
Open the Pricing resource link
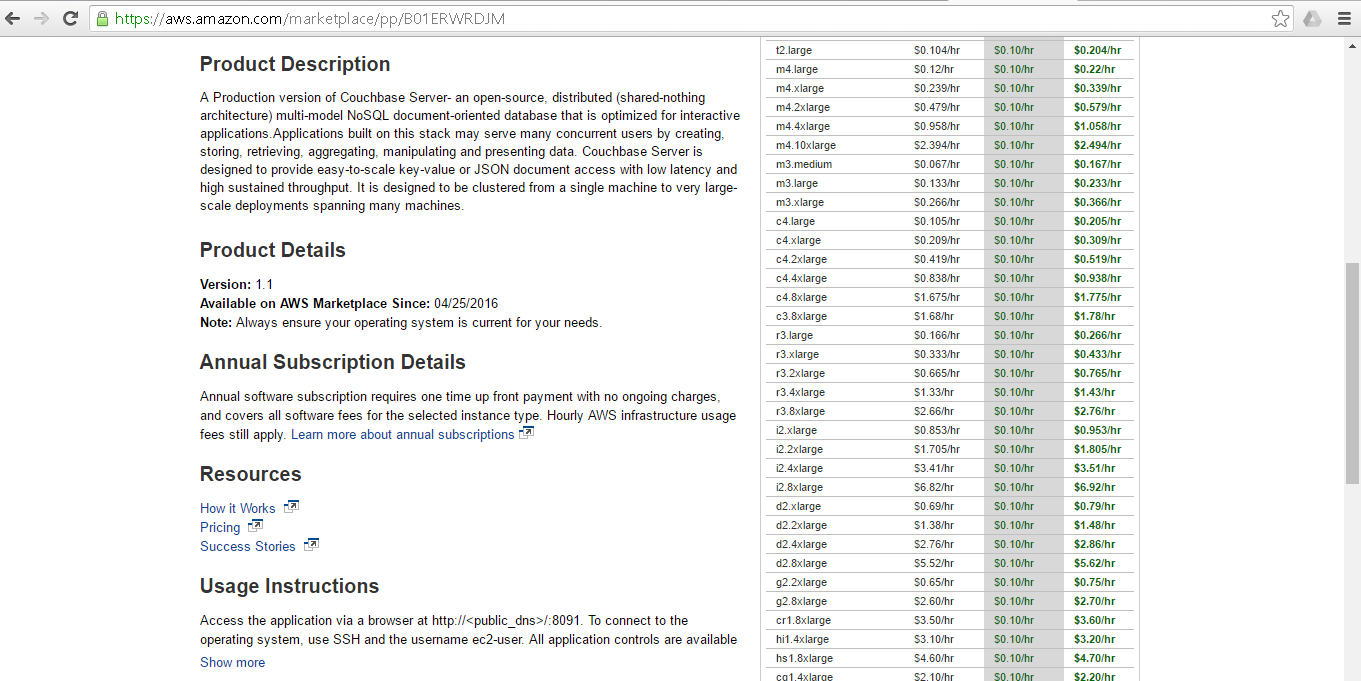click(218, 527)
